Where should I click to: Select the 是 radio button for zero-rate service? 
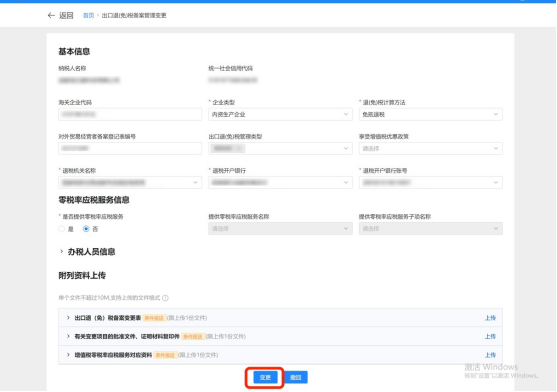[62, 229]
